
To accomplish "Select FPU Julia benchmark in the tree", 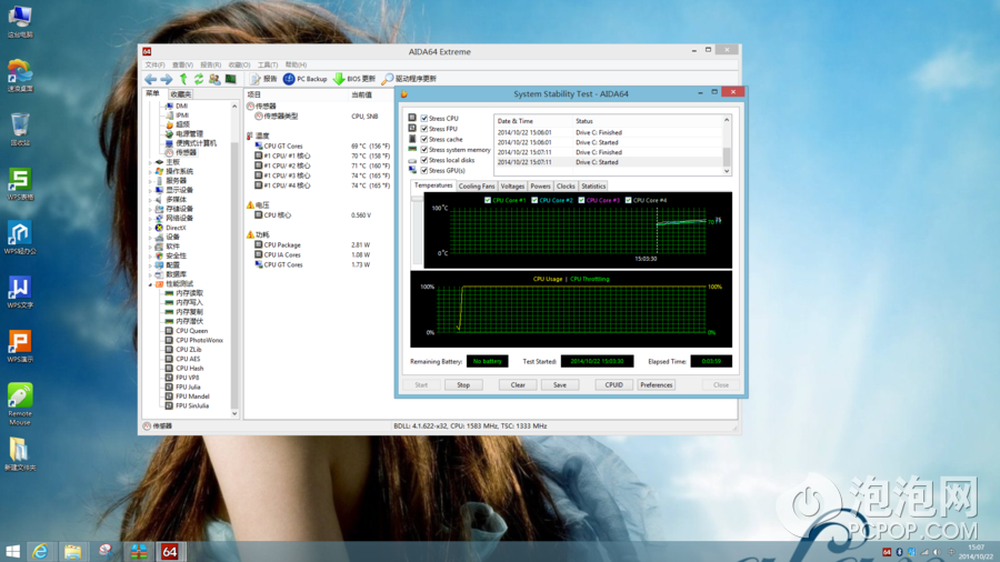I will tap(183, 387).
